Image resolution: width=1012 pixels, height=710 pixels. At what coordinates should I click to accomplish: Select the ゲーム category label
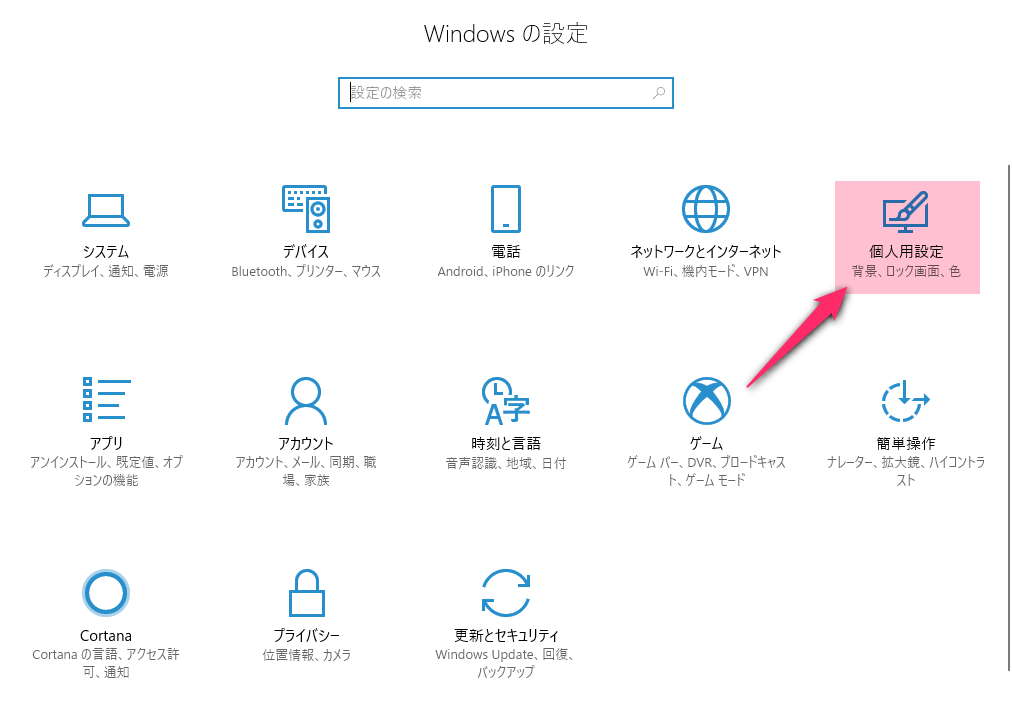coord(707,443)
